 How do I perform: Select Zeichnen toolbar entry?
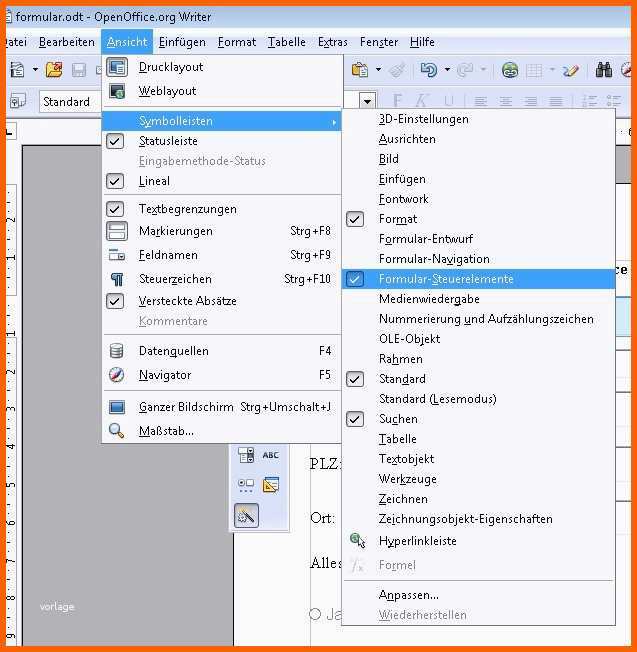pos(478,499)
